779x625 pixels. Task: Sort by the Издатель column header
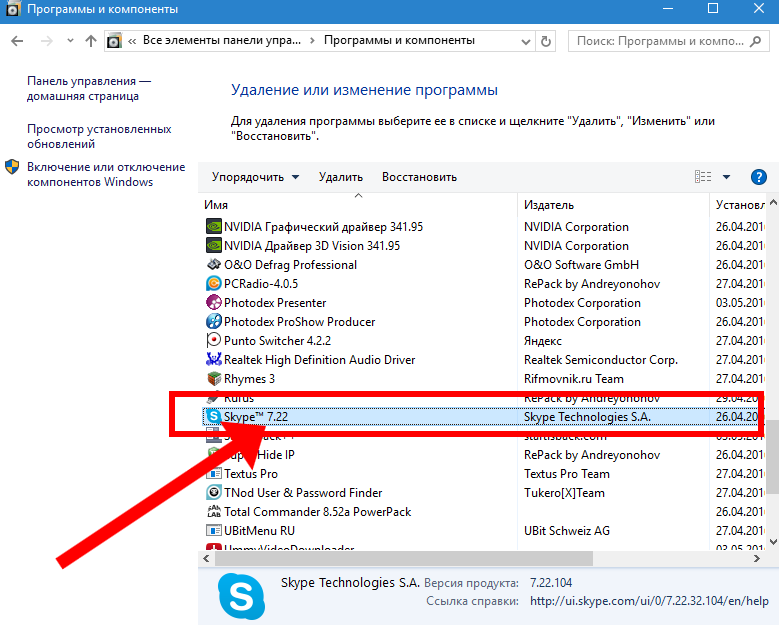[x=548, y=205]
